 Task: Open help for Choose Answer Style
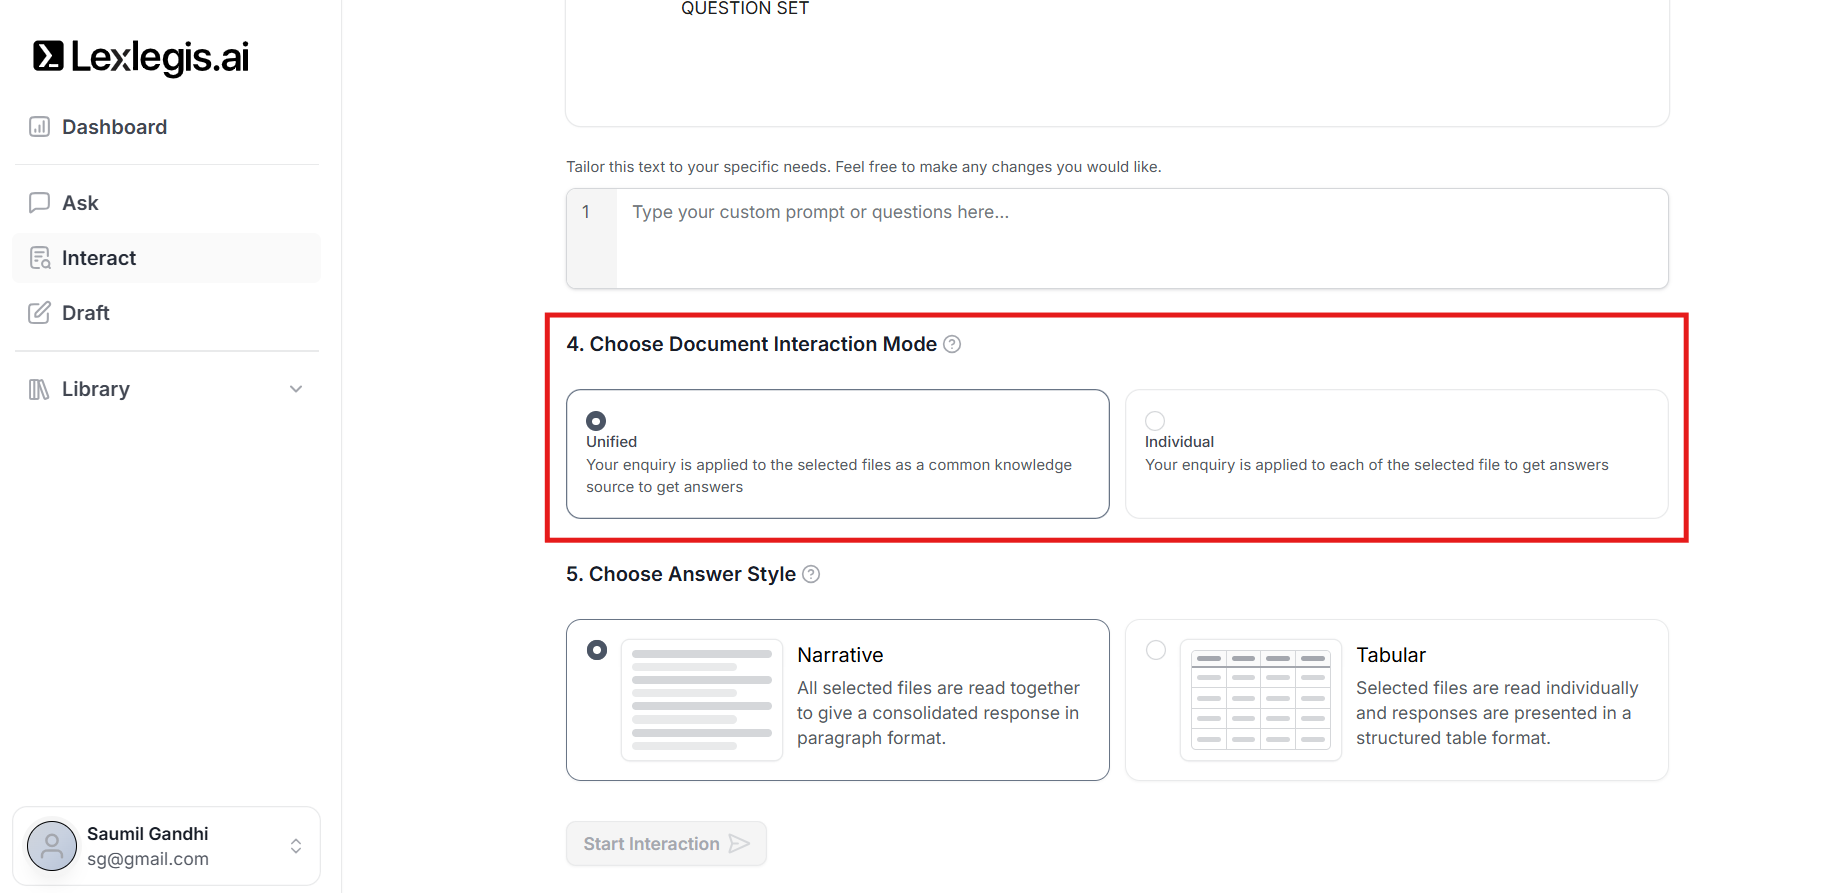pyautogui.click(x=811, y=574)
